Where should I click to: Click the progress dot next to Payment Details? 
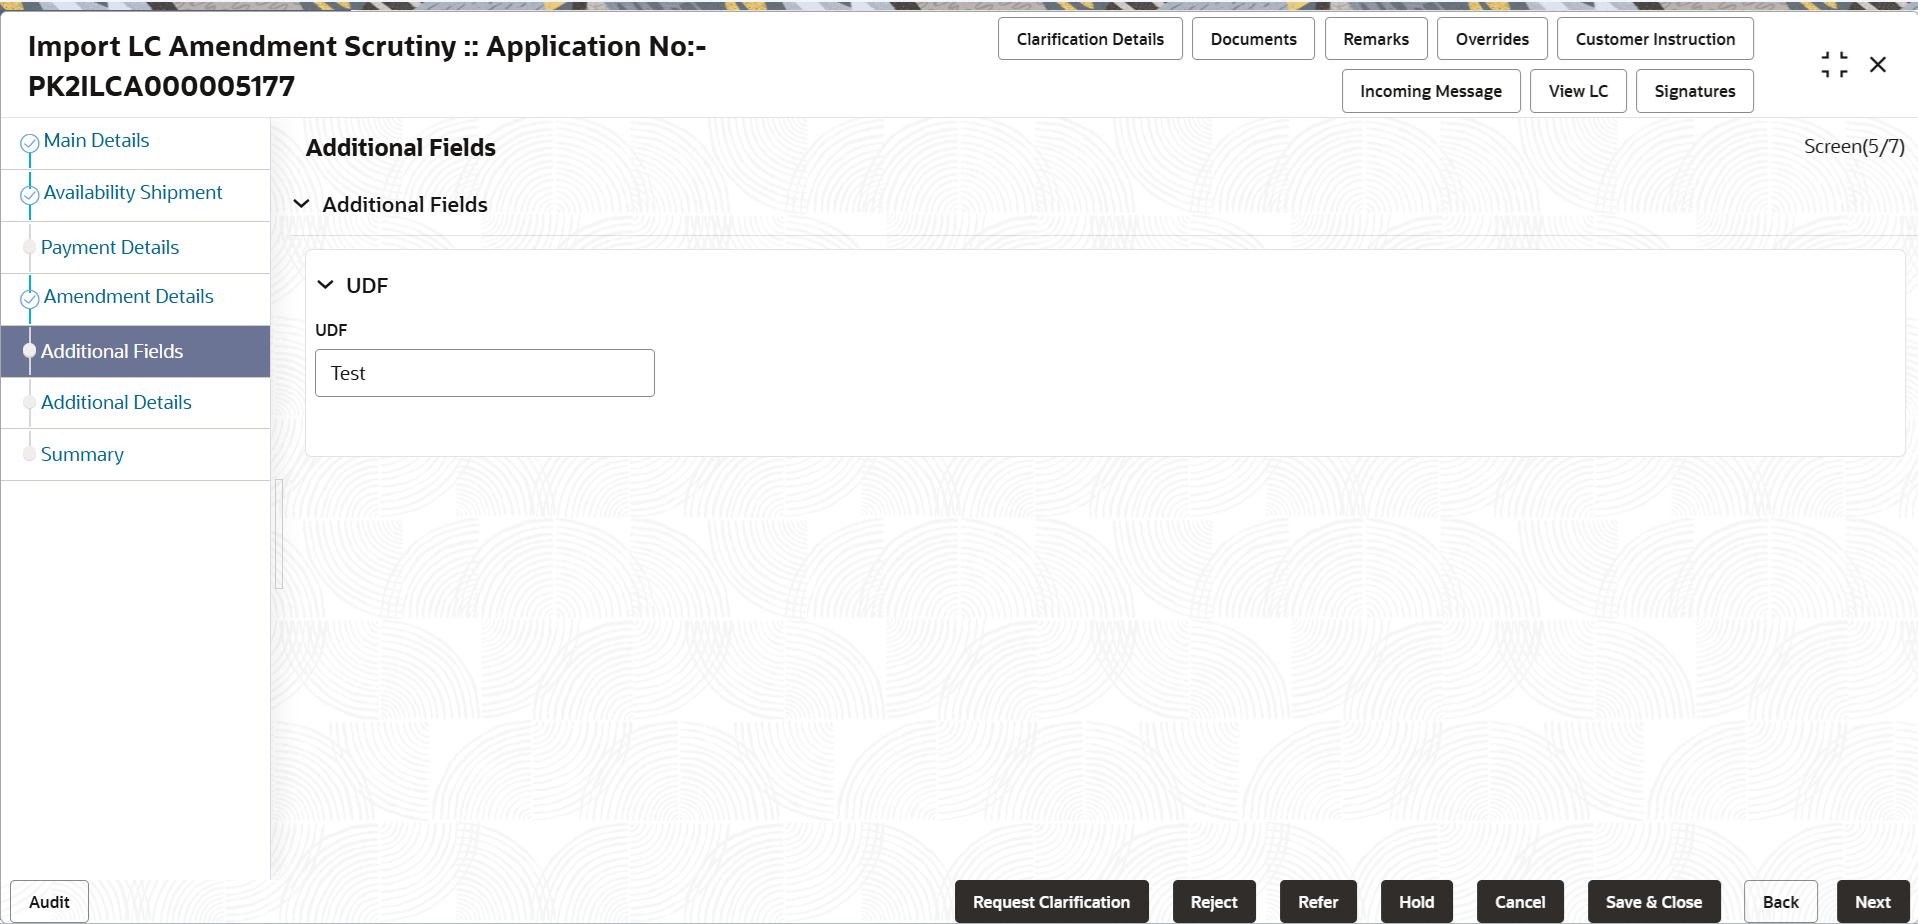28,246
